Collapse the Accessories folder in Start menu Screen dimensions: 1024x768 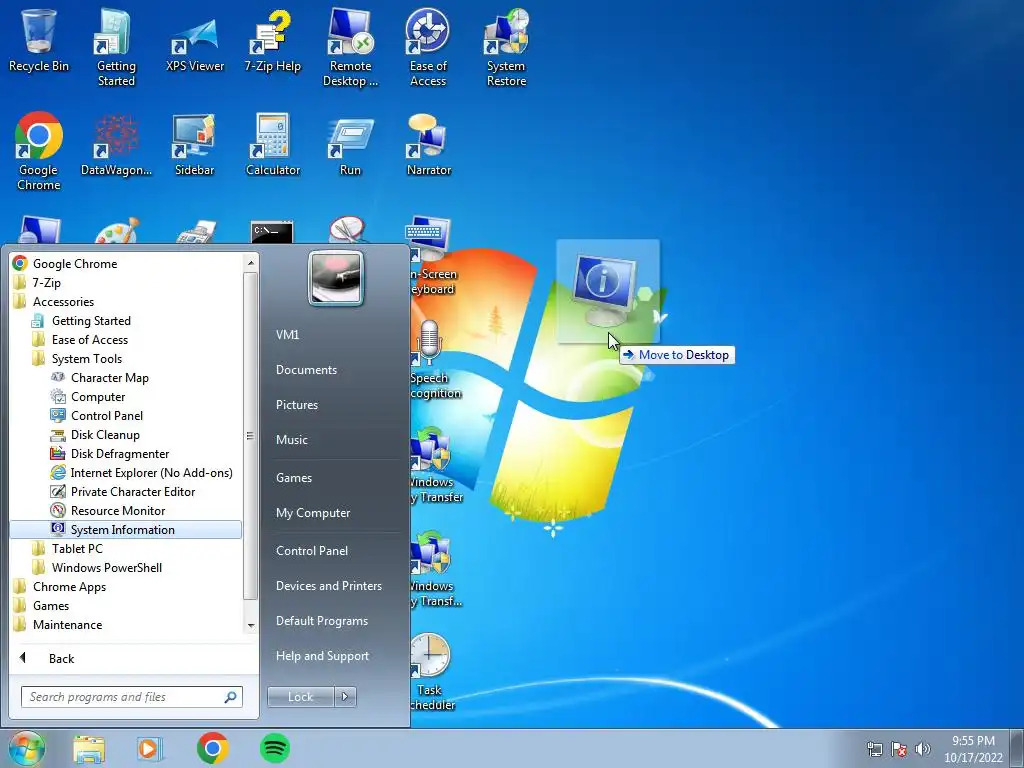(63, 302)
